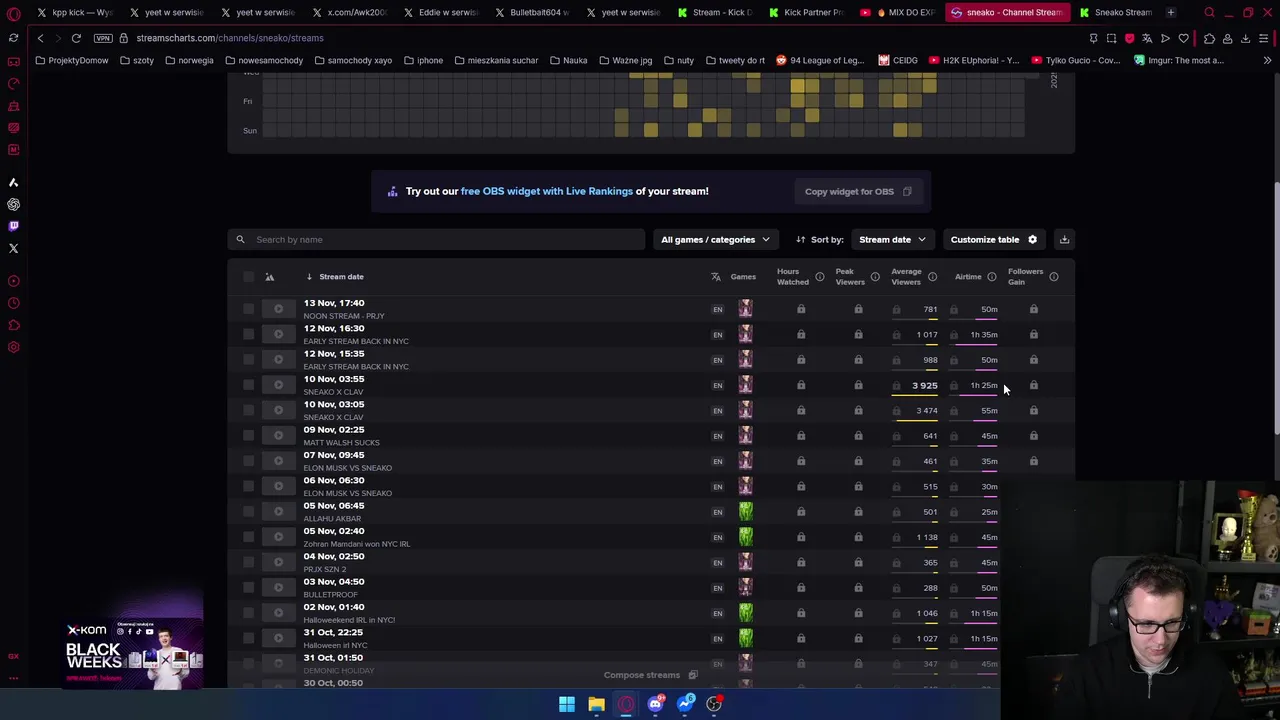Click the VPN badge in address bar
Viewport: 1280px width, 720px height.
point(103,38)
